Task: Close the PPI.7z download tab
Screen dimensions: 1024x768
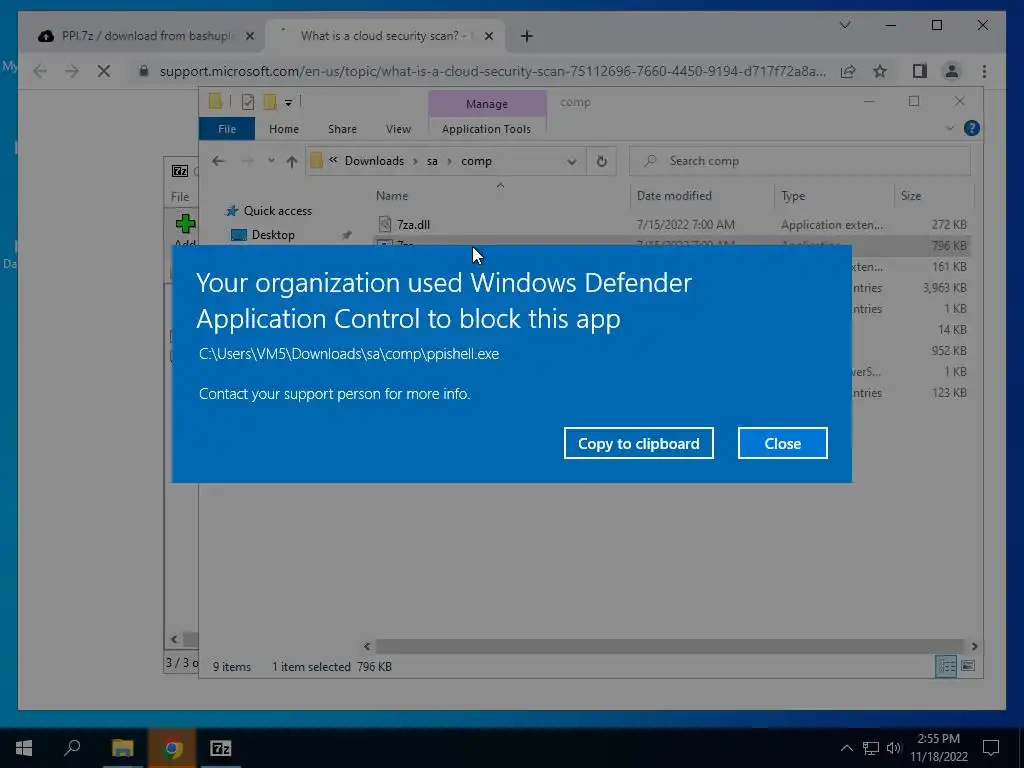Action: (x=249, y=37)
